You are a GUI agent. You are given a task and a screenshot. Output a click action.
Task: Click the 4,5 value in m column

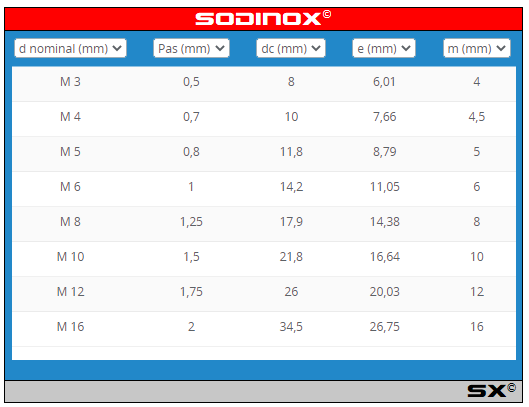pyautogui.click(x=477, y=117)
